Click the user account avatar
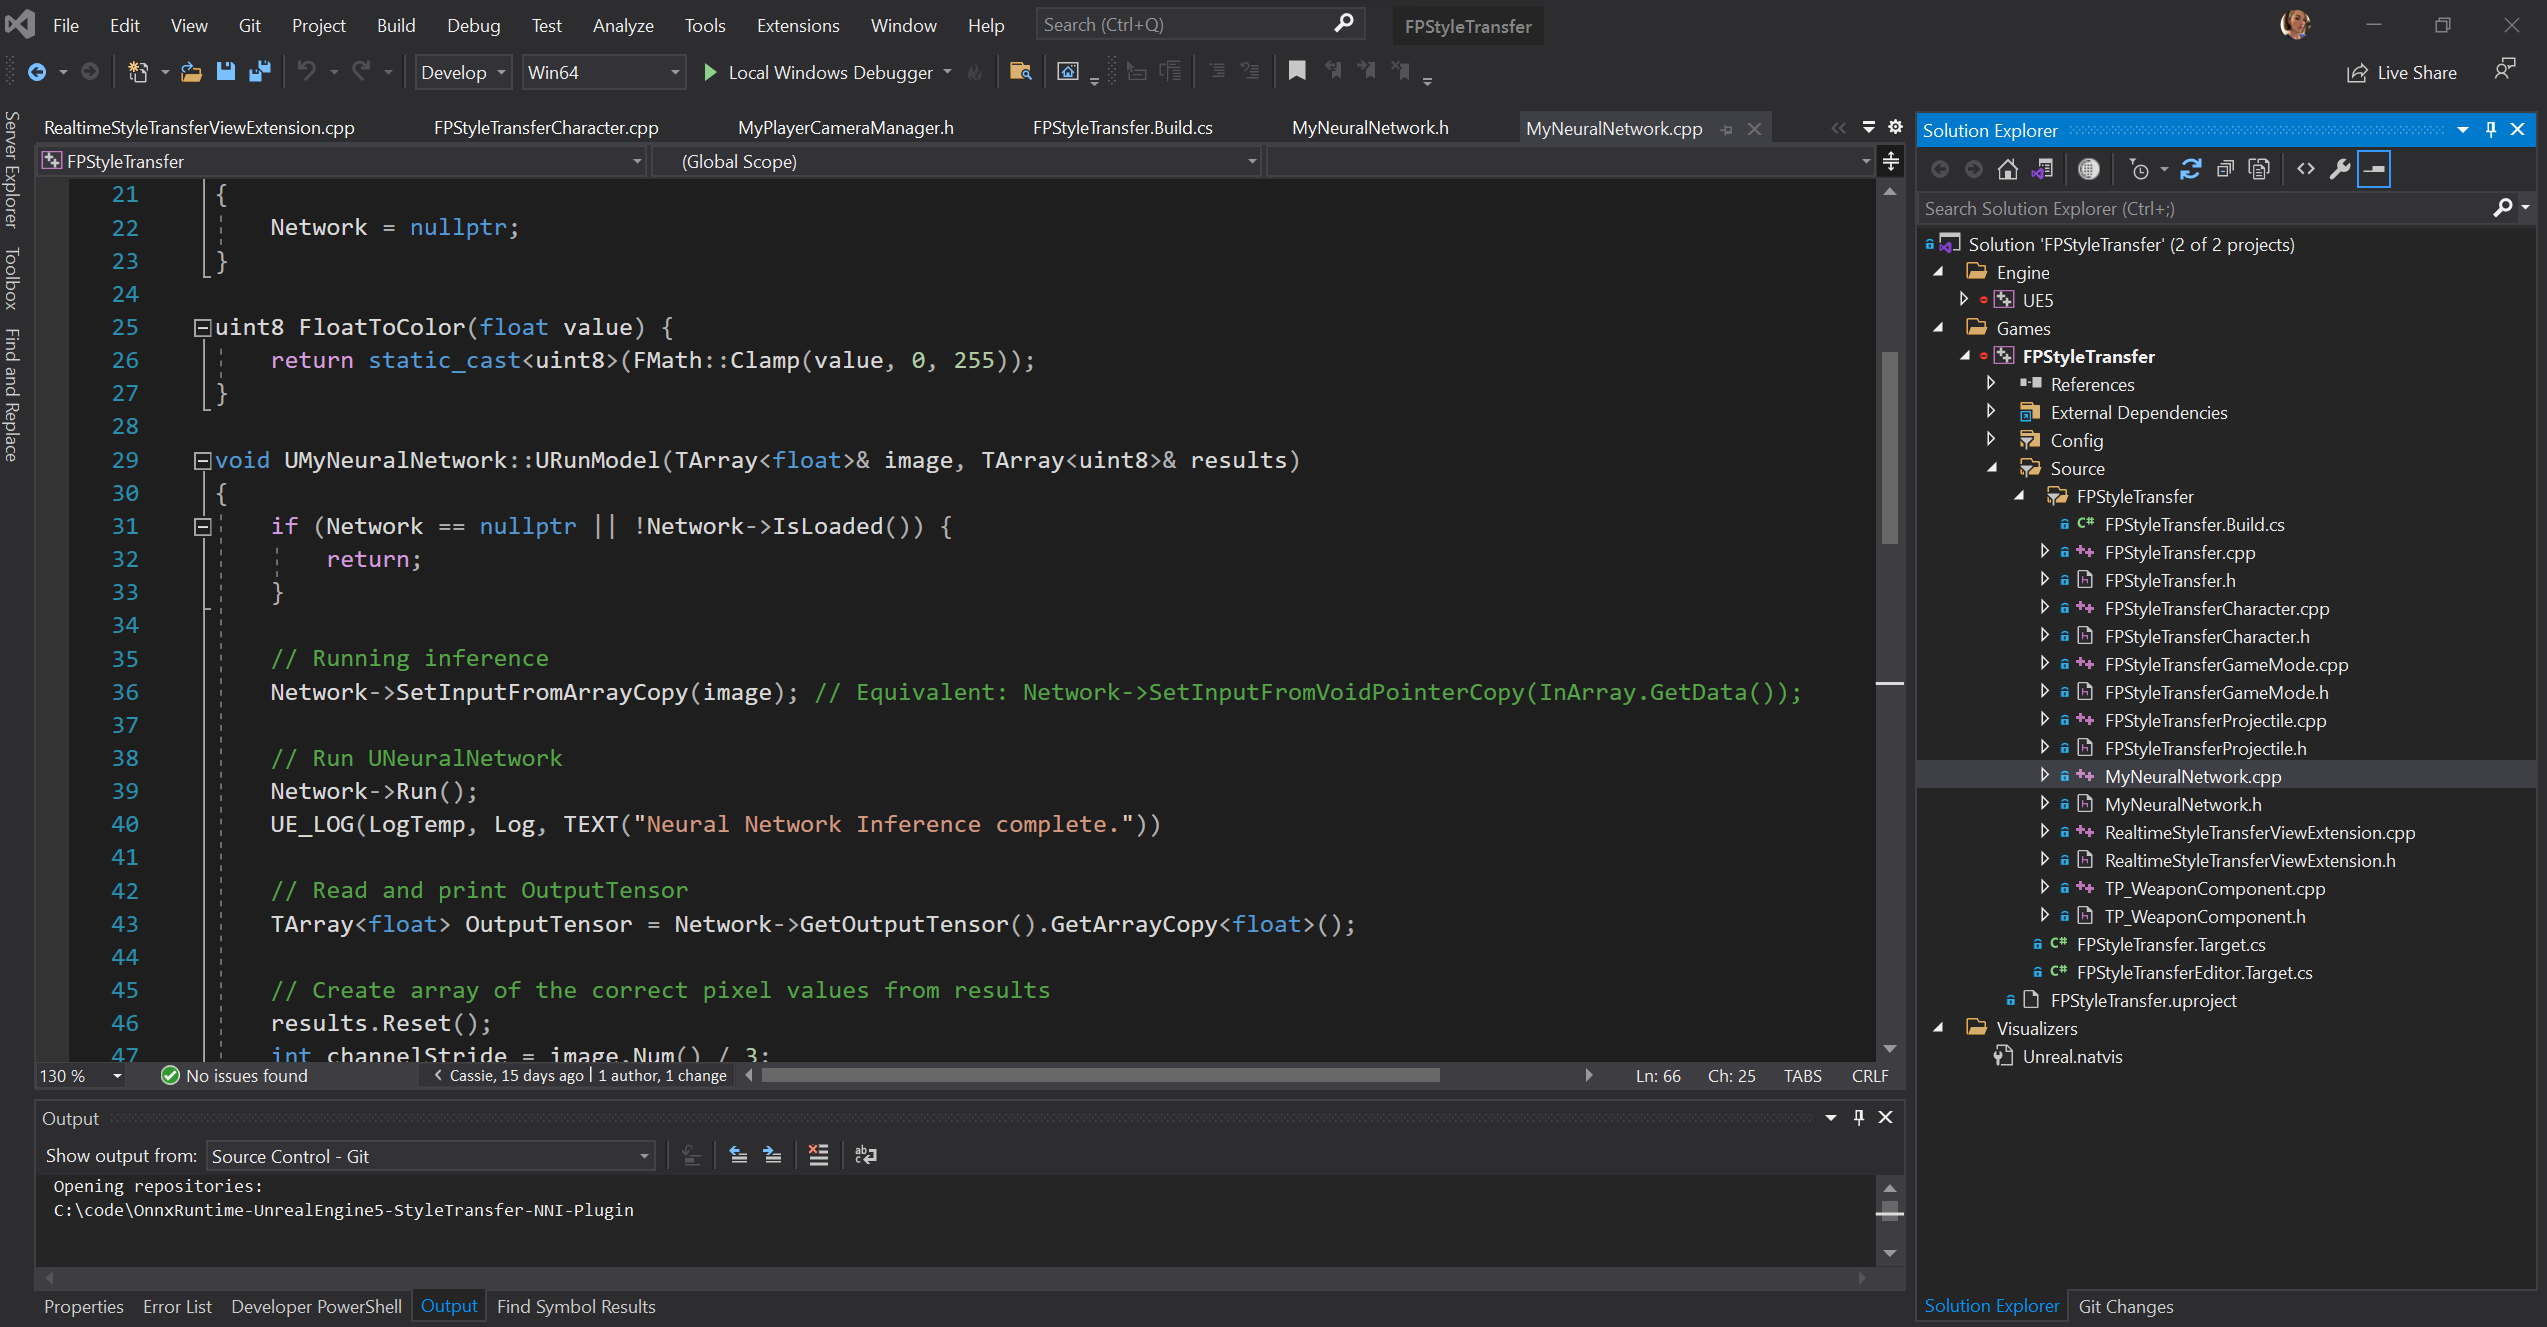 click(x=2295, y=24)
